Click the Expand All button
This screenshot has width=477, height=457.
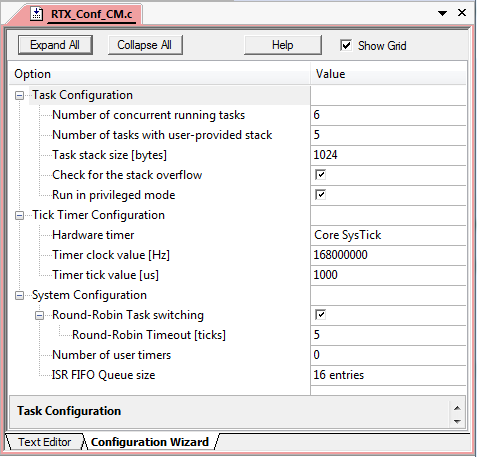55,45
